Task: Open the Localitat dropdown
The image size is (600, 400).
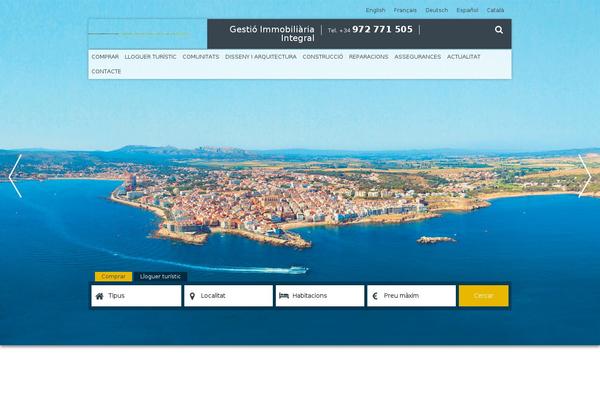Action: pyautogui.click(x=228, y=296)
